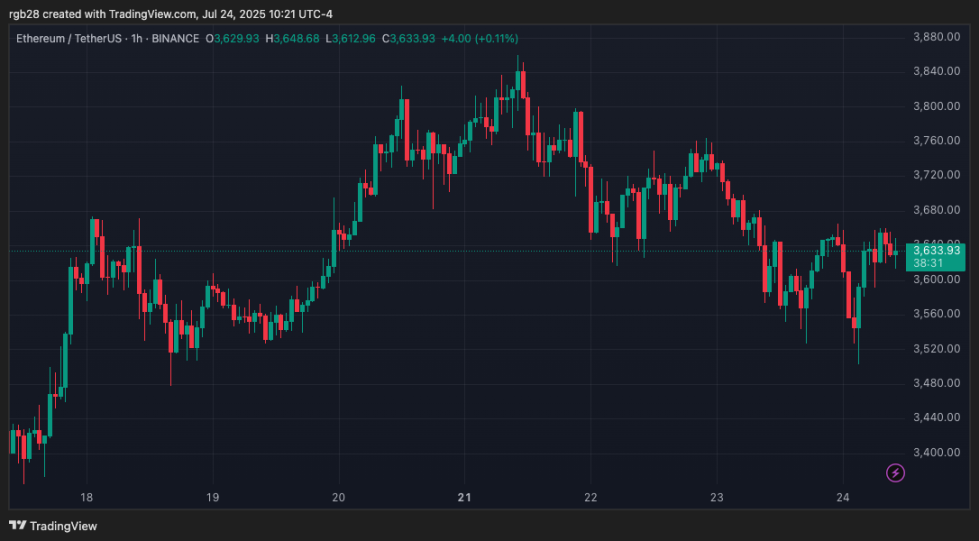Viewport: 979px width, 541px height.
Task: Click the TradingView logo at bottom left
Action: coord(53,525)
